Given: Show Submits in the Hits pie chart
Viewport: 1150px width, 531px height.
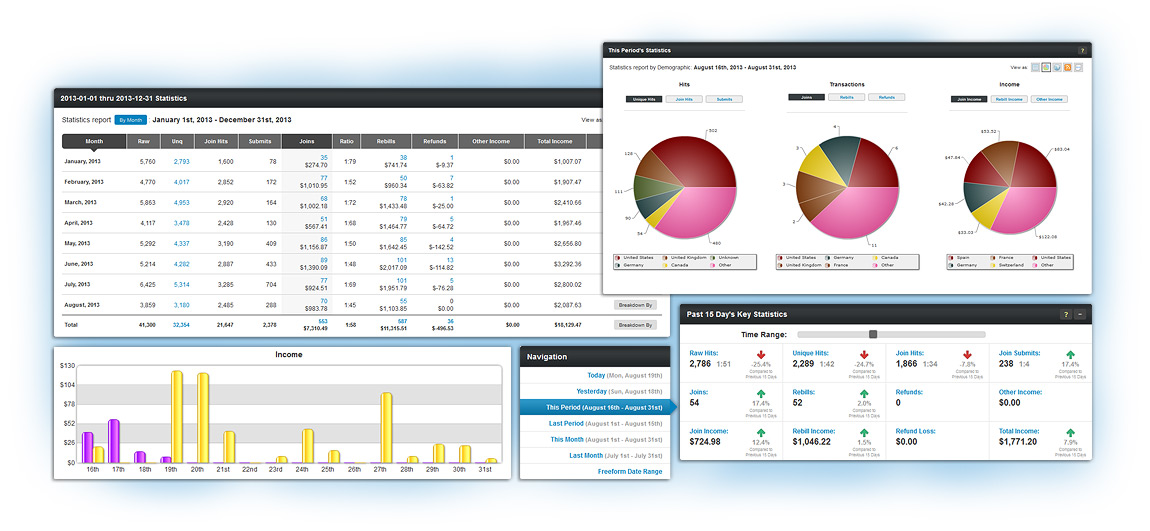Looking at the screenshot, I should [x=725, y=99].
